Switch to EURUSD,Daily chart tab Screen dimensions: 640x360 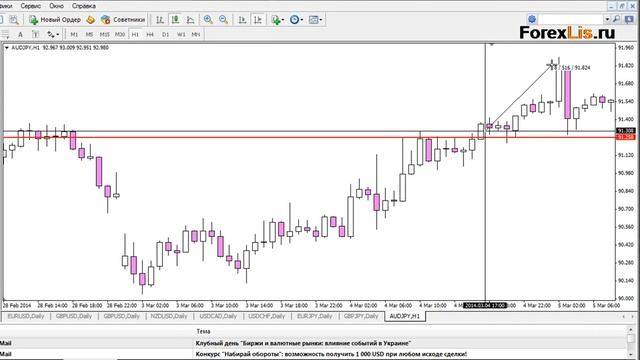coord(26,316)
